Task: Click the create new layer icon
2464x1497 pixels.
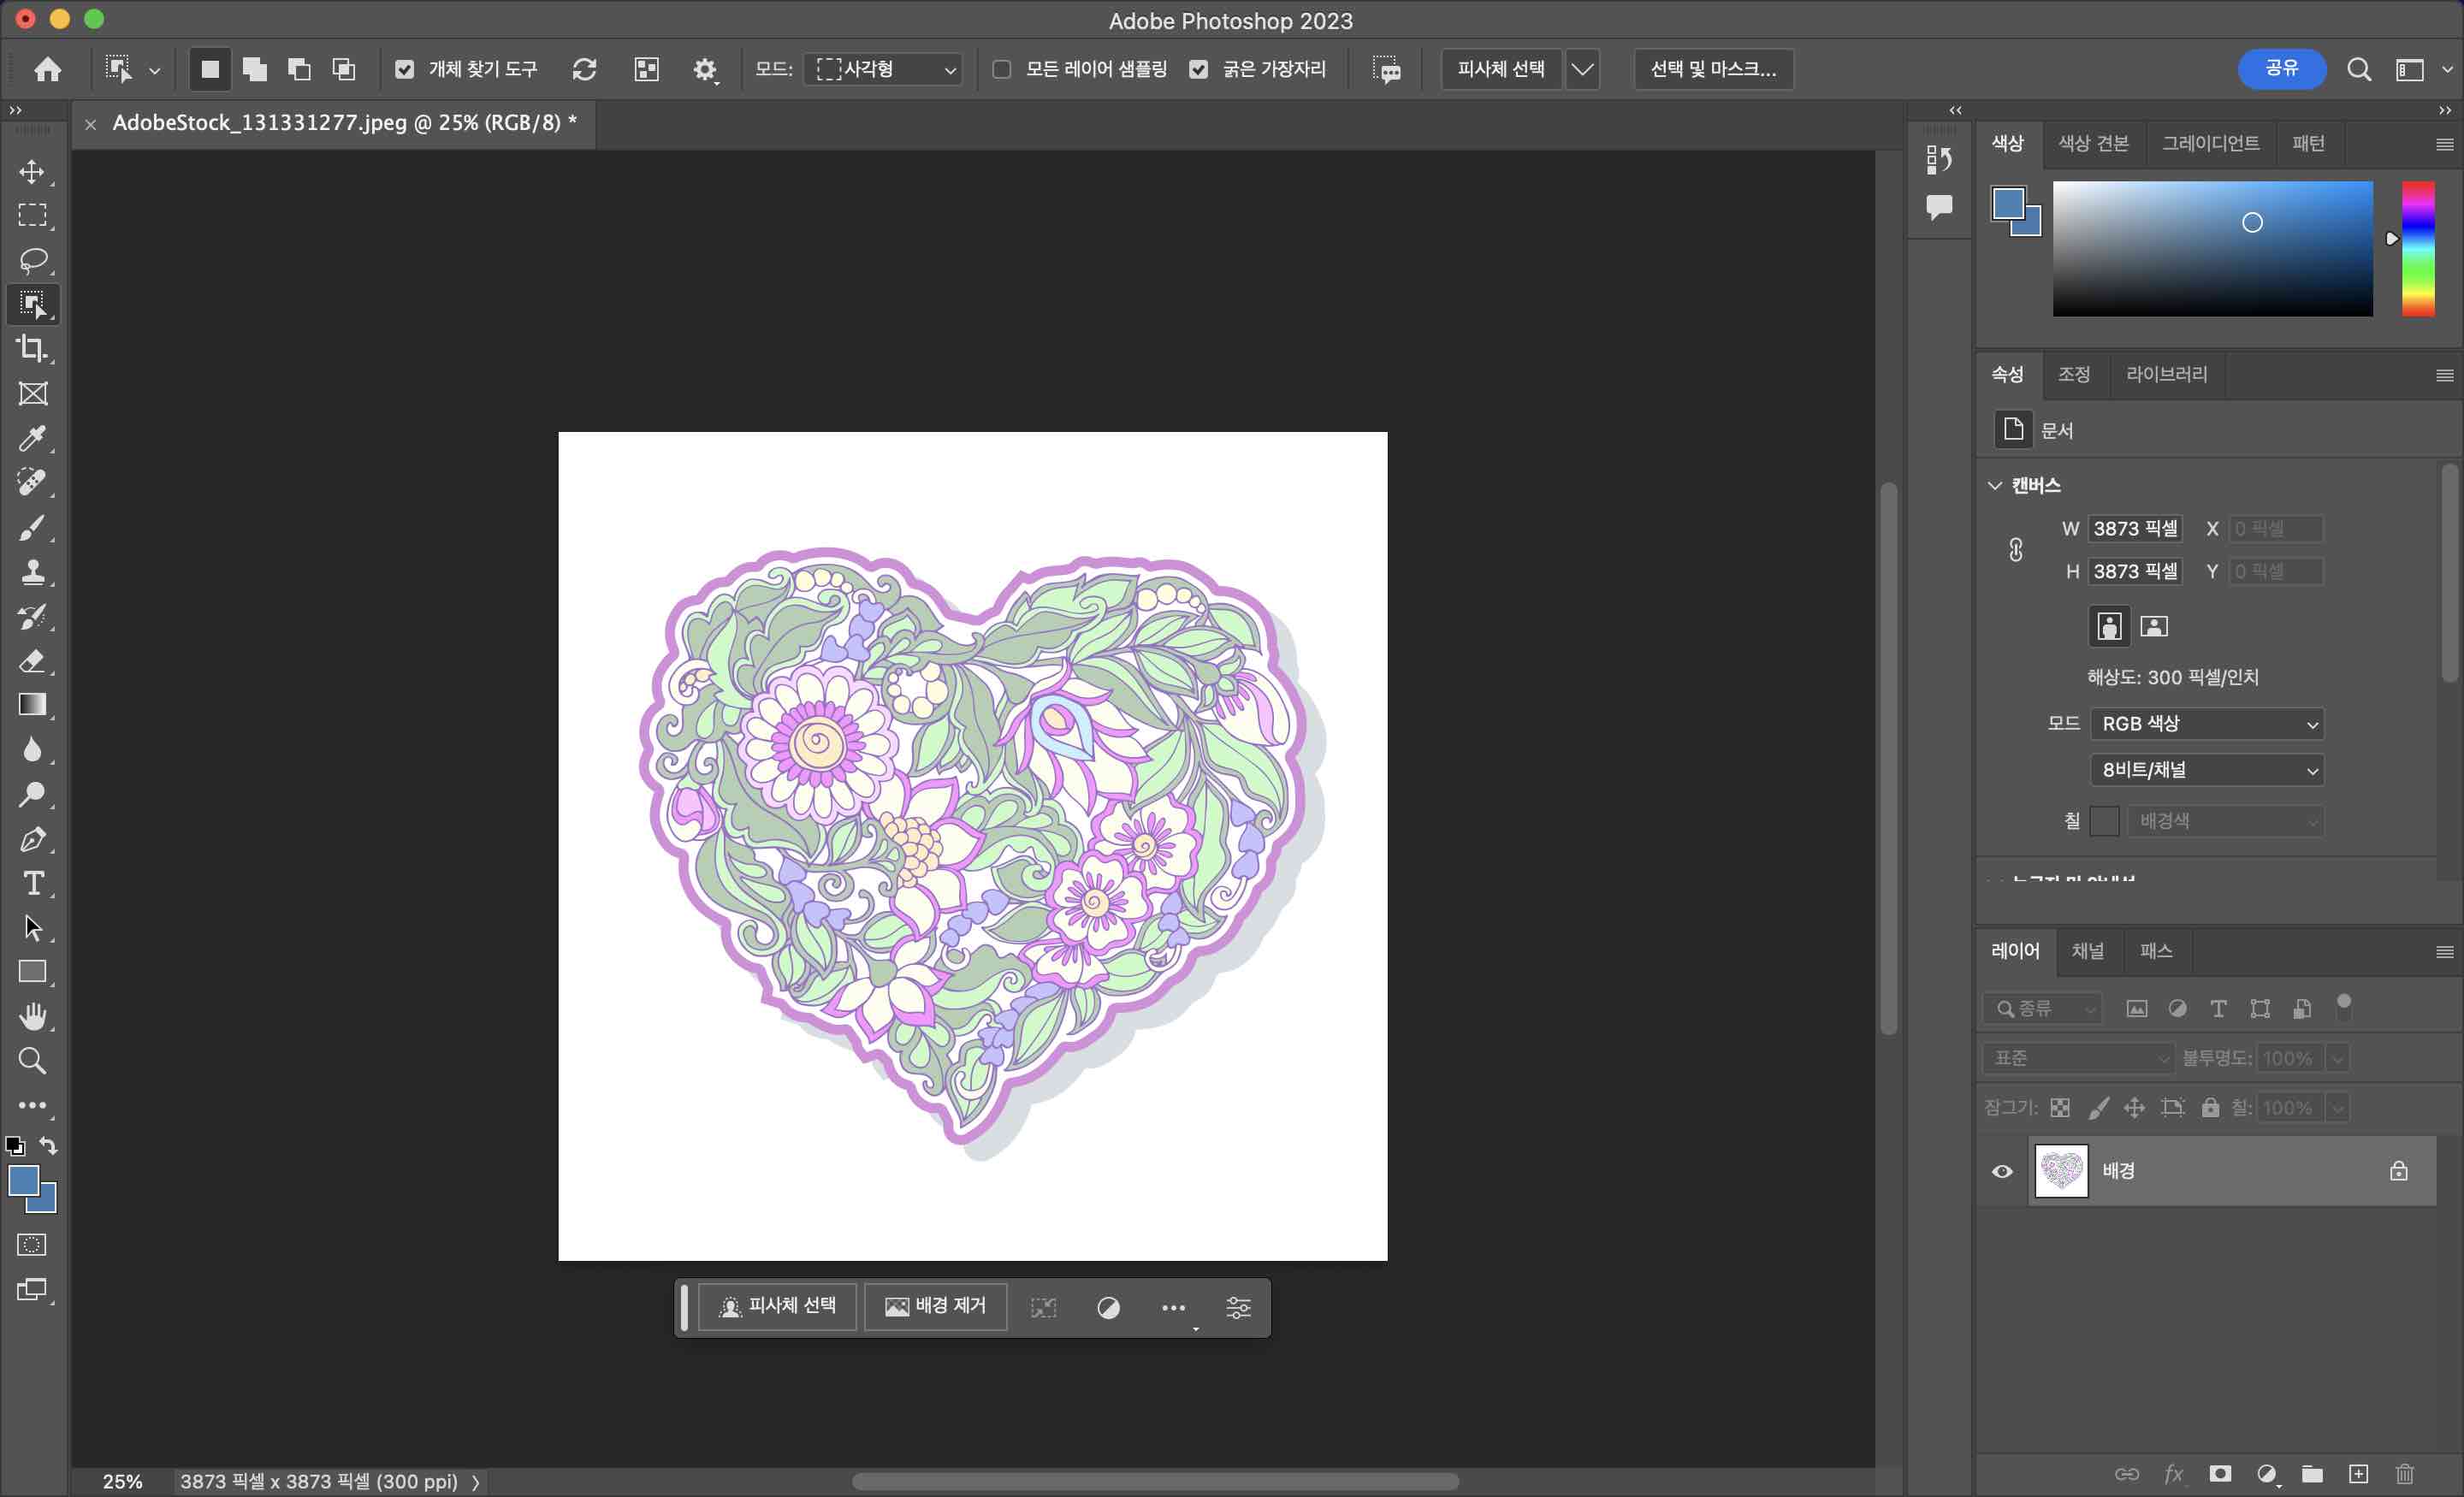Action: [x=2358, y=1473]
